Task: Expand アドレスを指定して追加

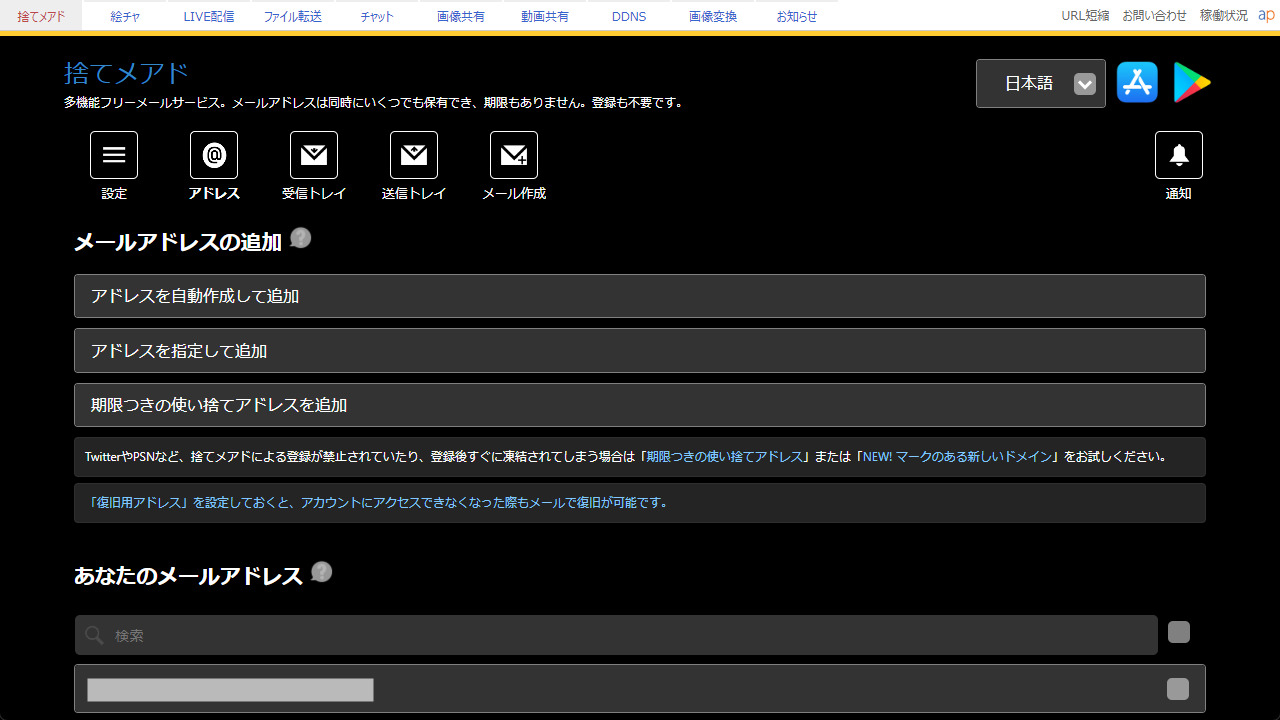Action: click(x=640, y=351)
